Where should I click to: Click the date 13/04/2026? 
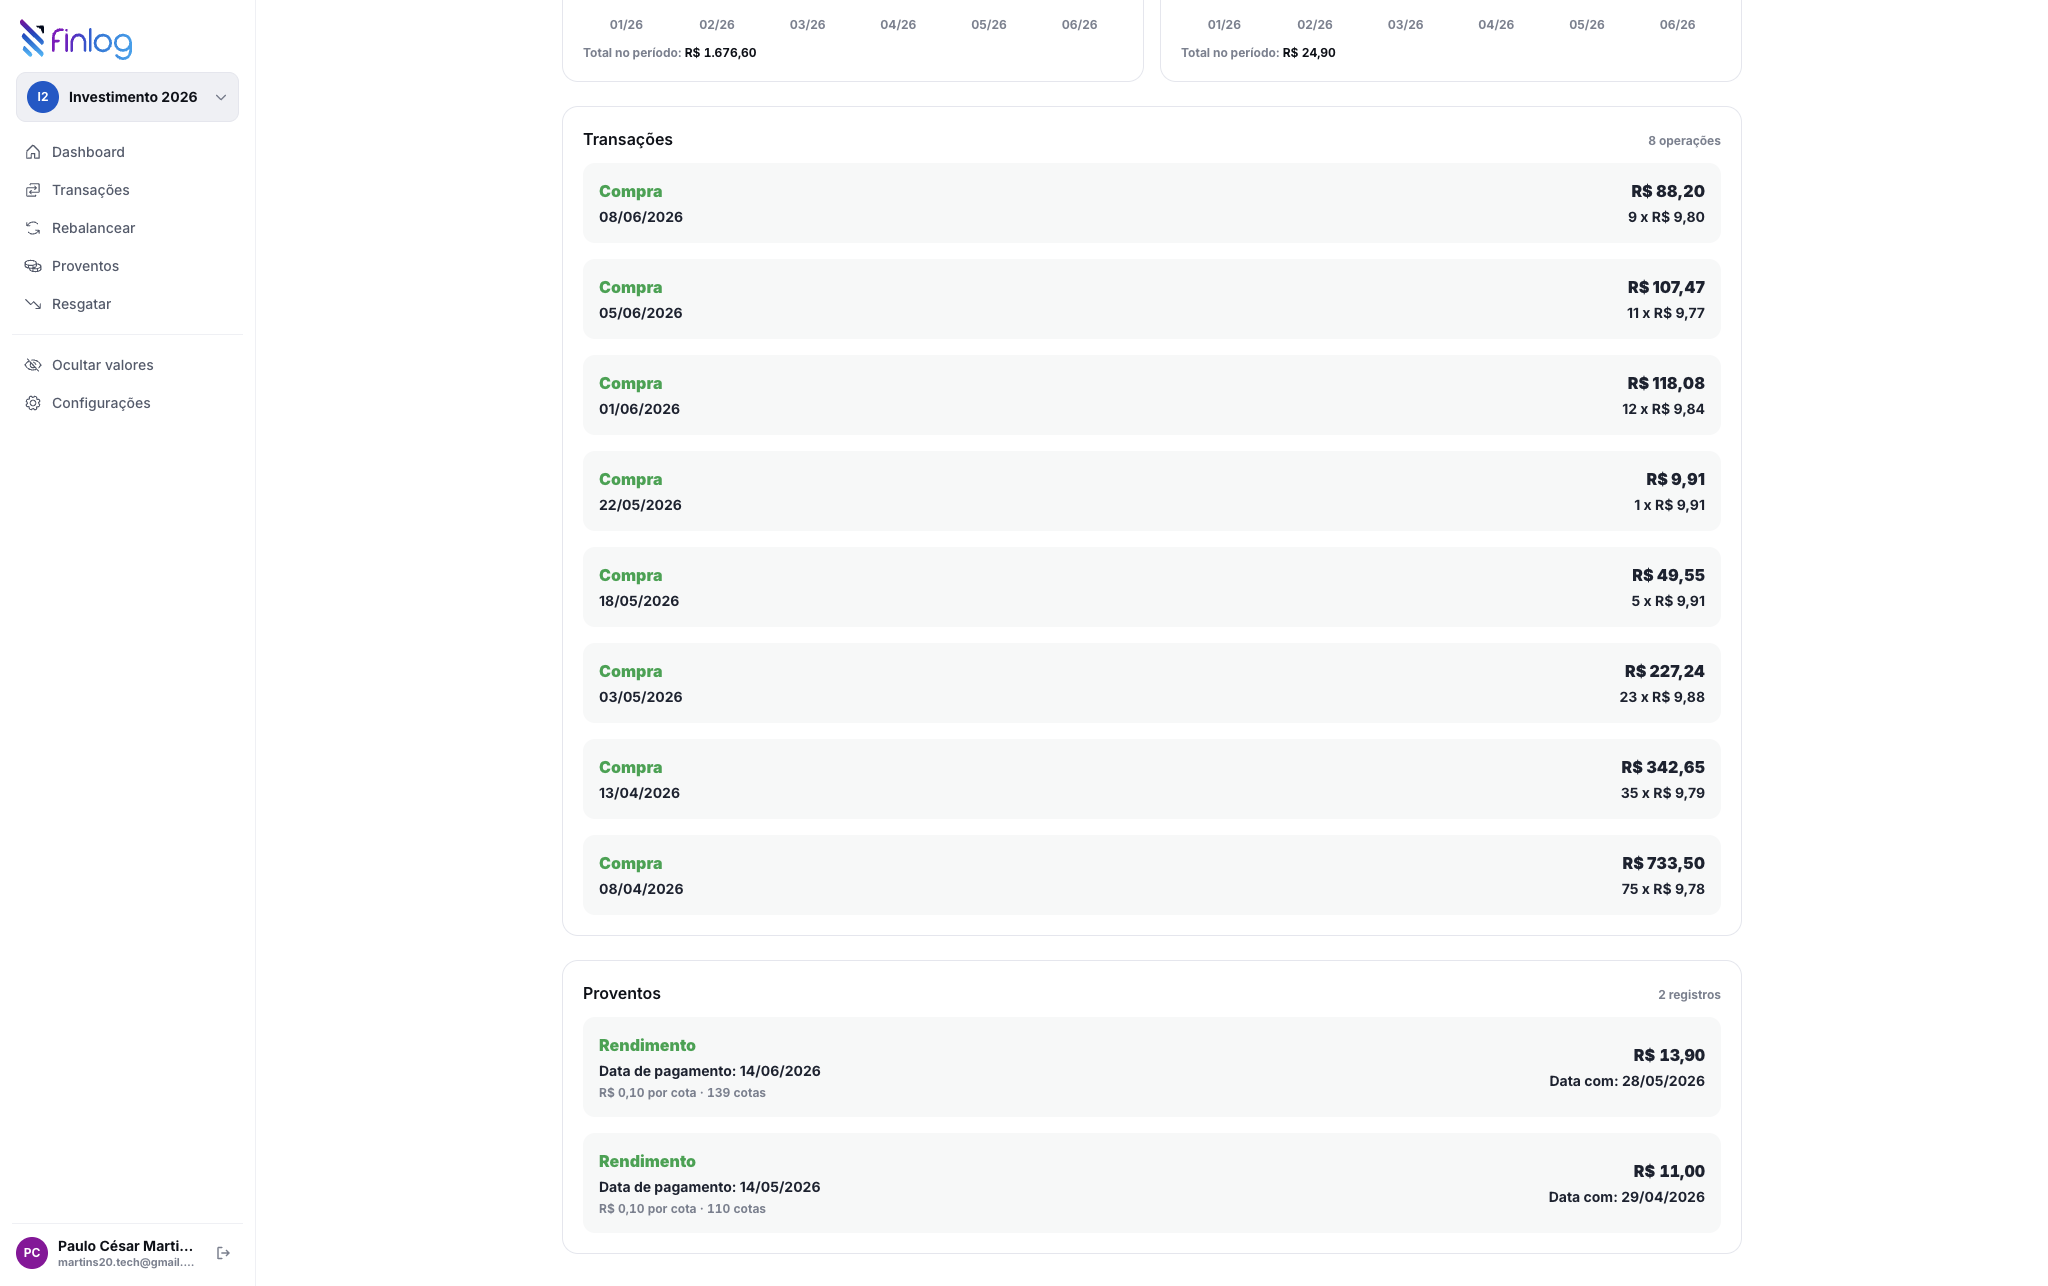coord(639,793)
